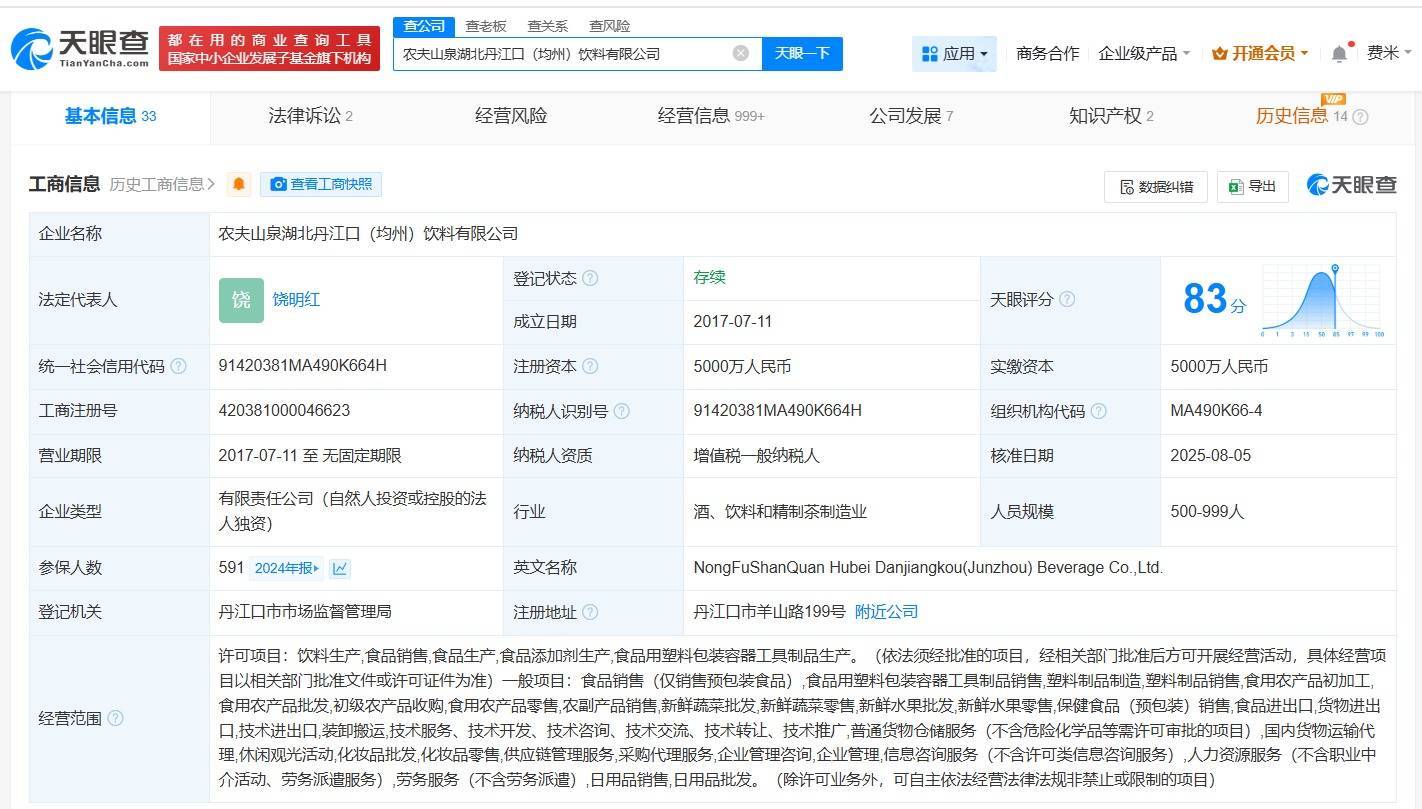Show help for 组织机构代码
The width and height of the screenshot is (1422, 809).
[x=1099, y=411]
